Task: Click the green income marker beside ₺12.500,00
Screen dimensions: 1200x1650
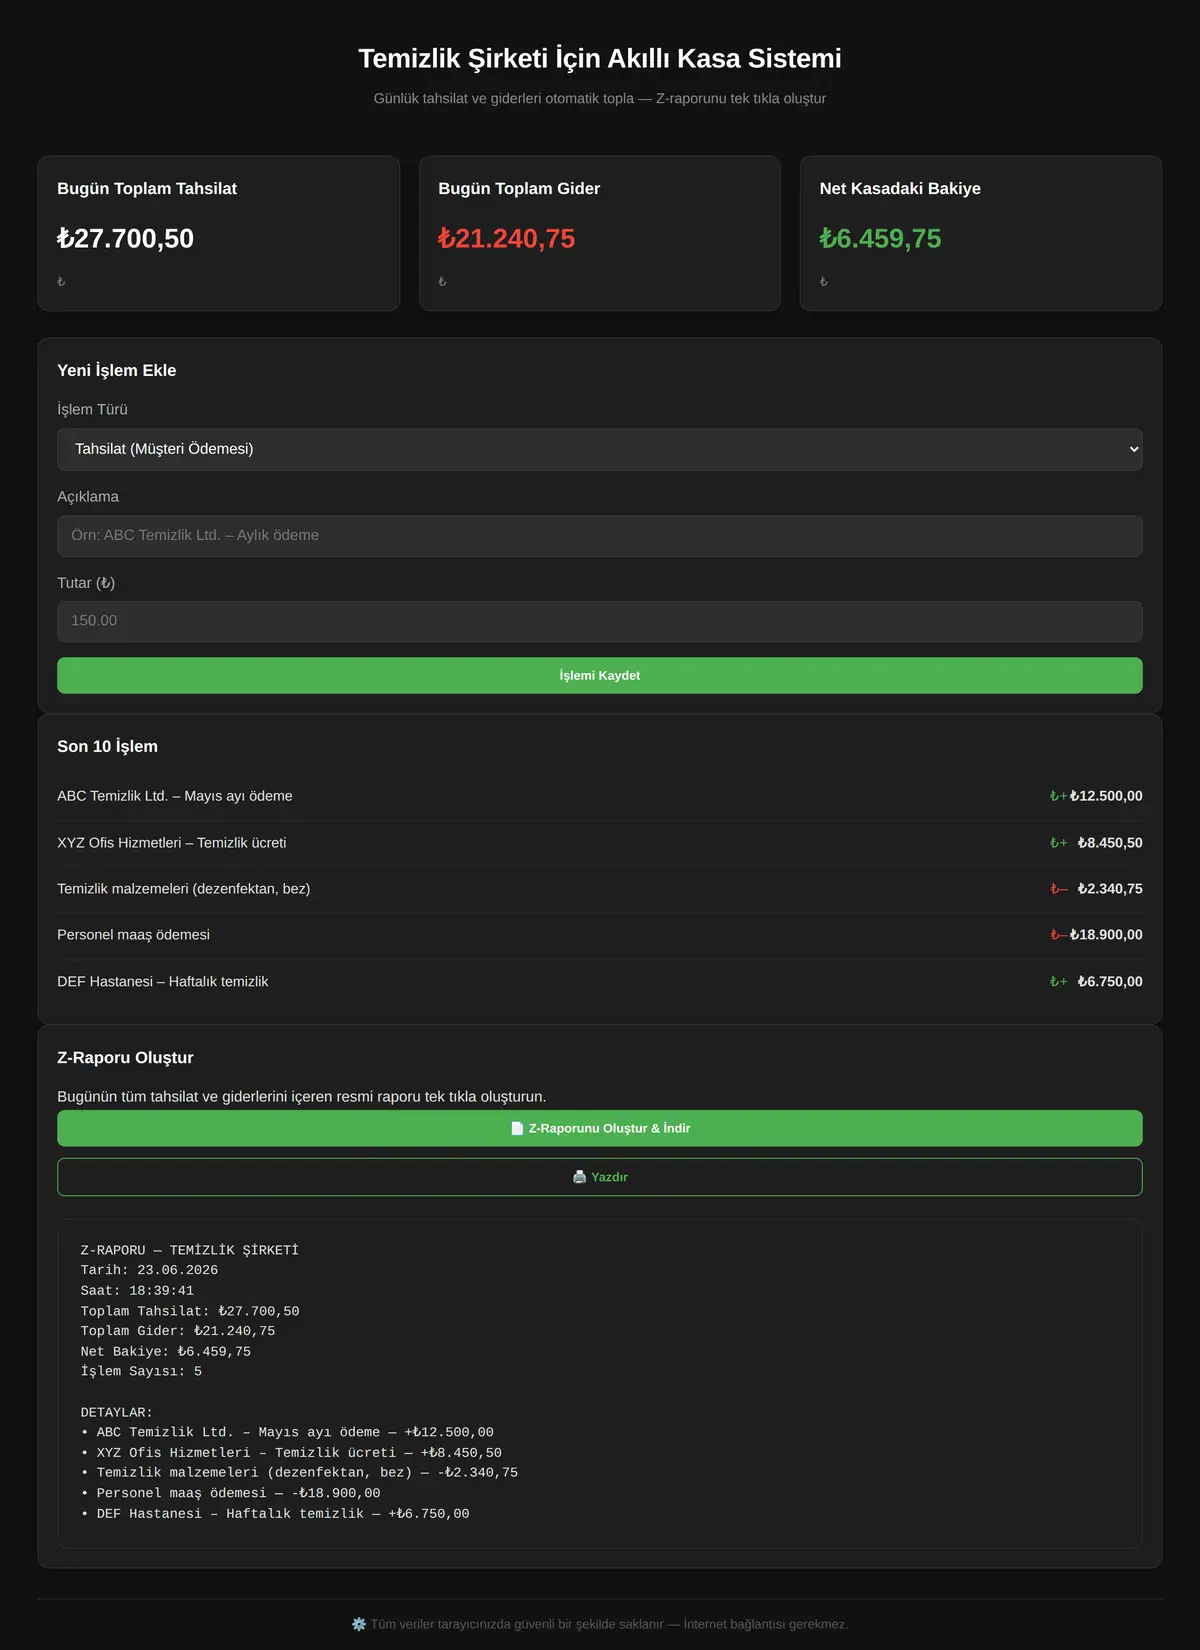Action: (1058, 796)
